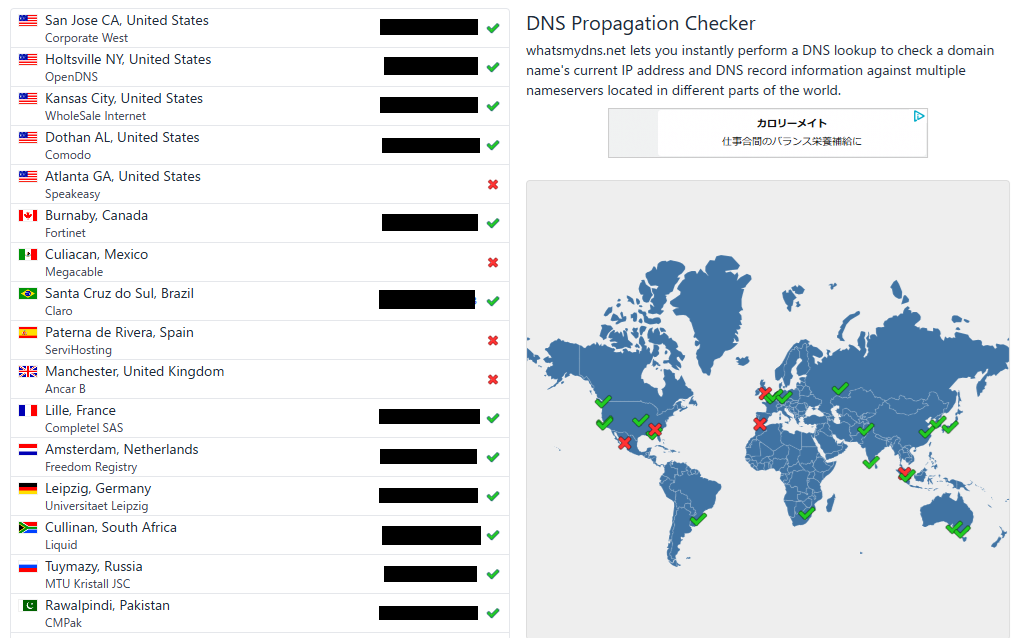Click the Leipzig, Germany entry
This screenshot has width=1013, height=638.
(x=260, y=496)
